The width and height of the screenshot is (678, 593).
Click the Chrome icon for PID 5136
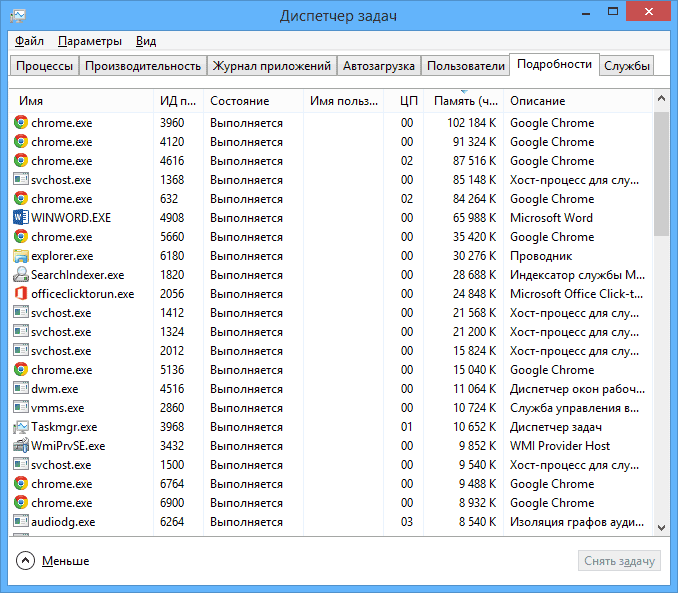point(20,370)
